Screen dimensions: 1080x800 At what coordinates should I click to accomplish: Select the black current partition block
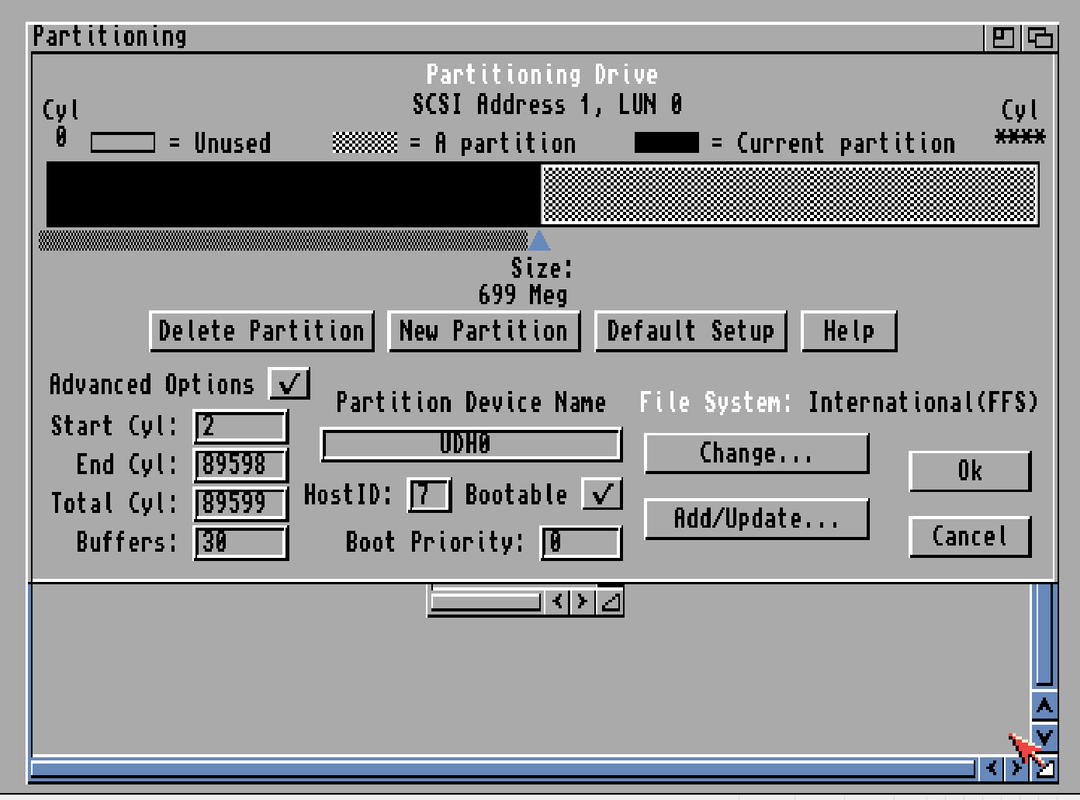tap(293, 195)
